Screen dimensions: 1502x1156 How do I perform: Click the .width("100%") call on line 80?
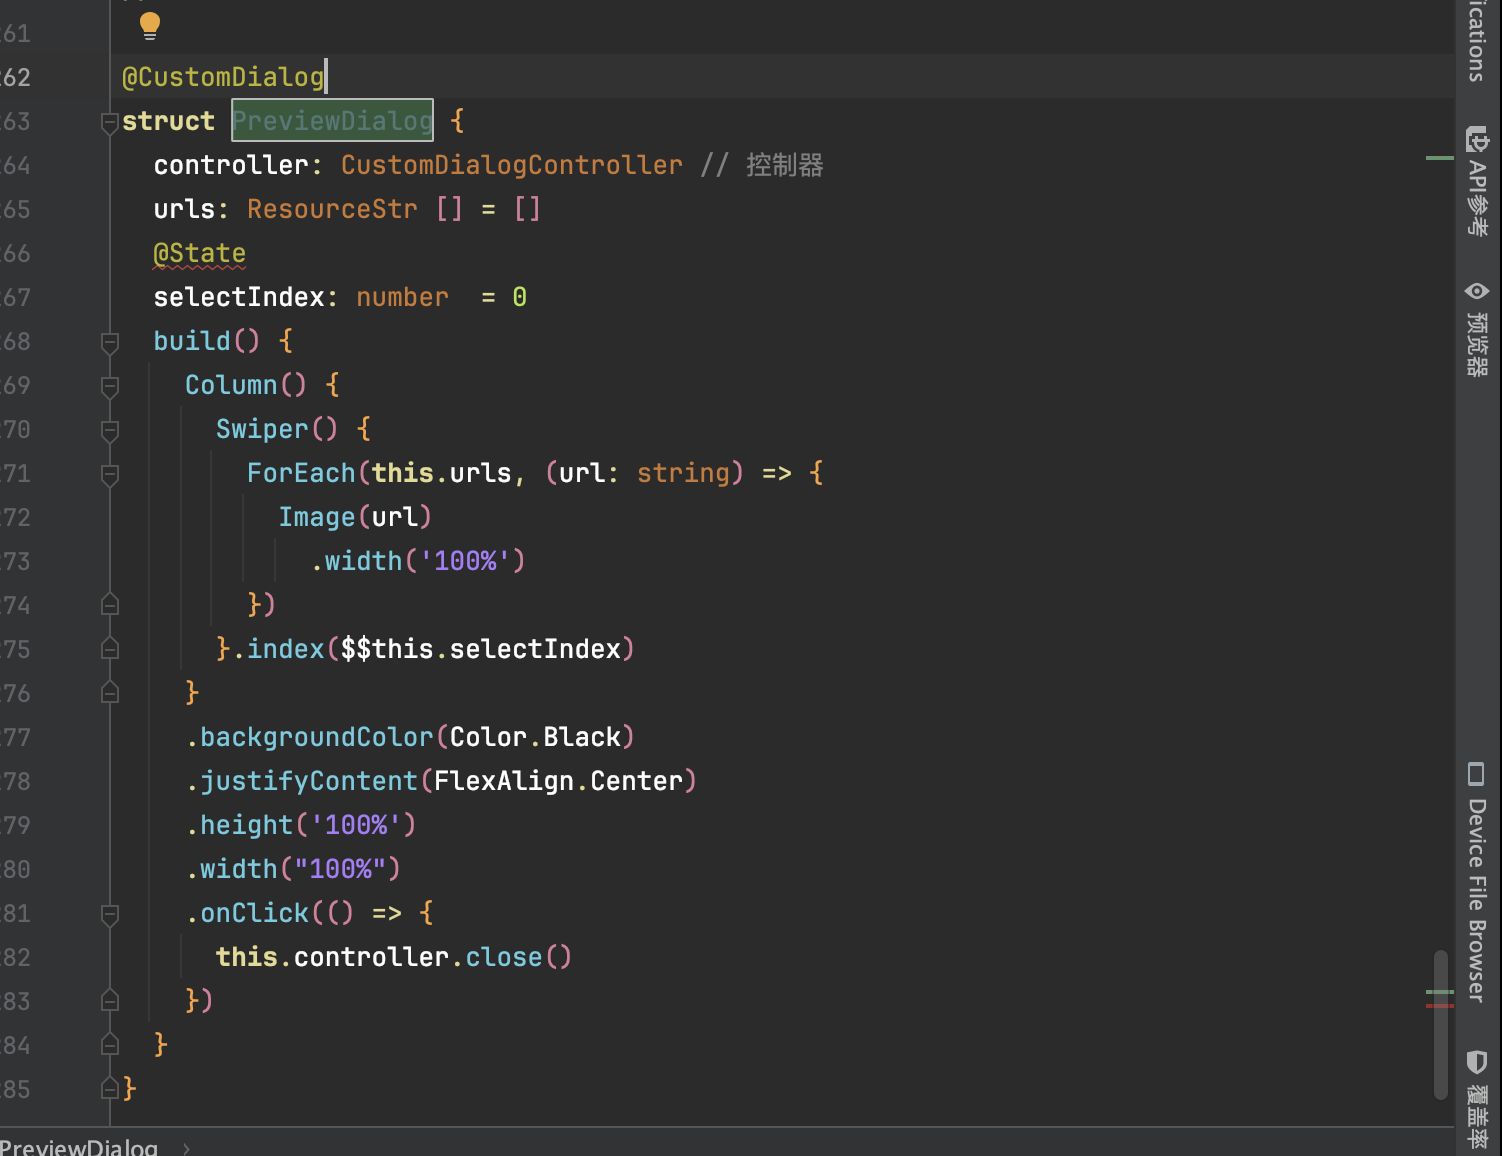pos(293,869)
